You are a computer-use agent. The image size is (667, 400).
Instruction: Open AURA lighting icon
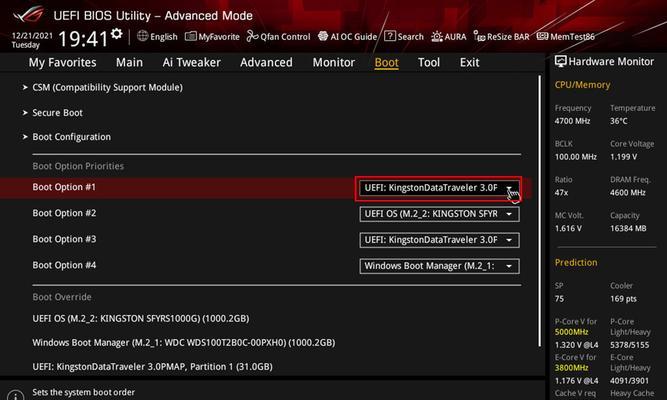[x=437, y=37]
